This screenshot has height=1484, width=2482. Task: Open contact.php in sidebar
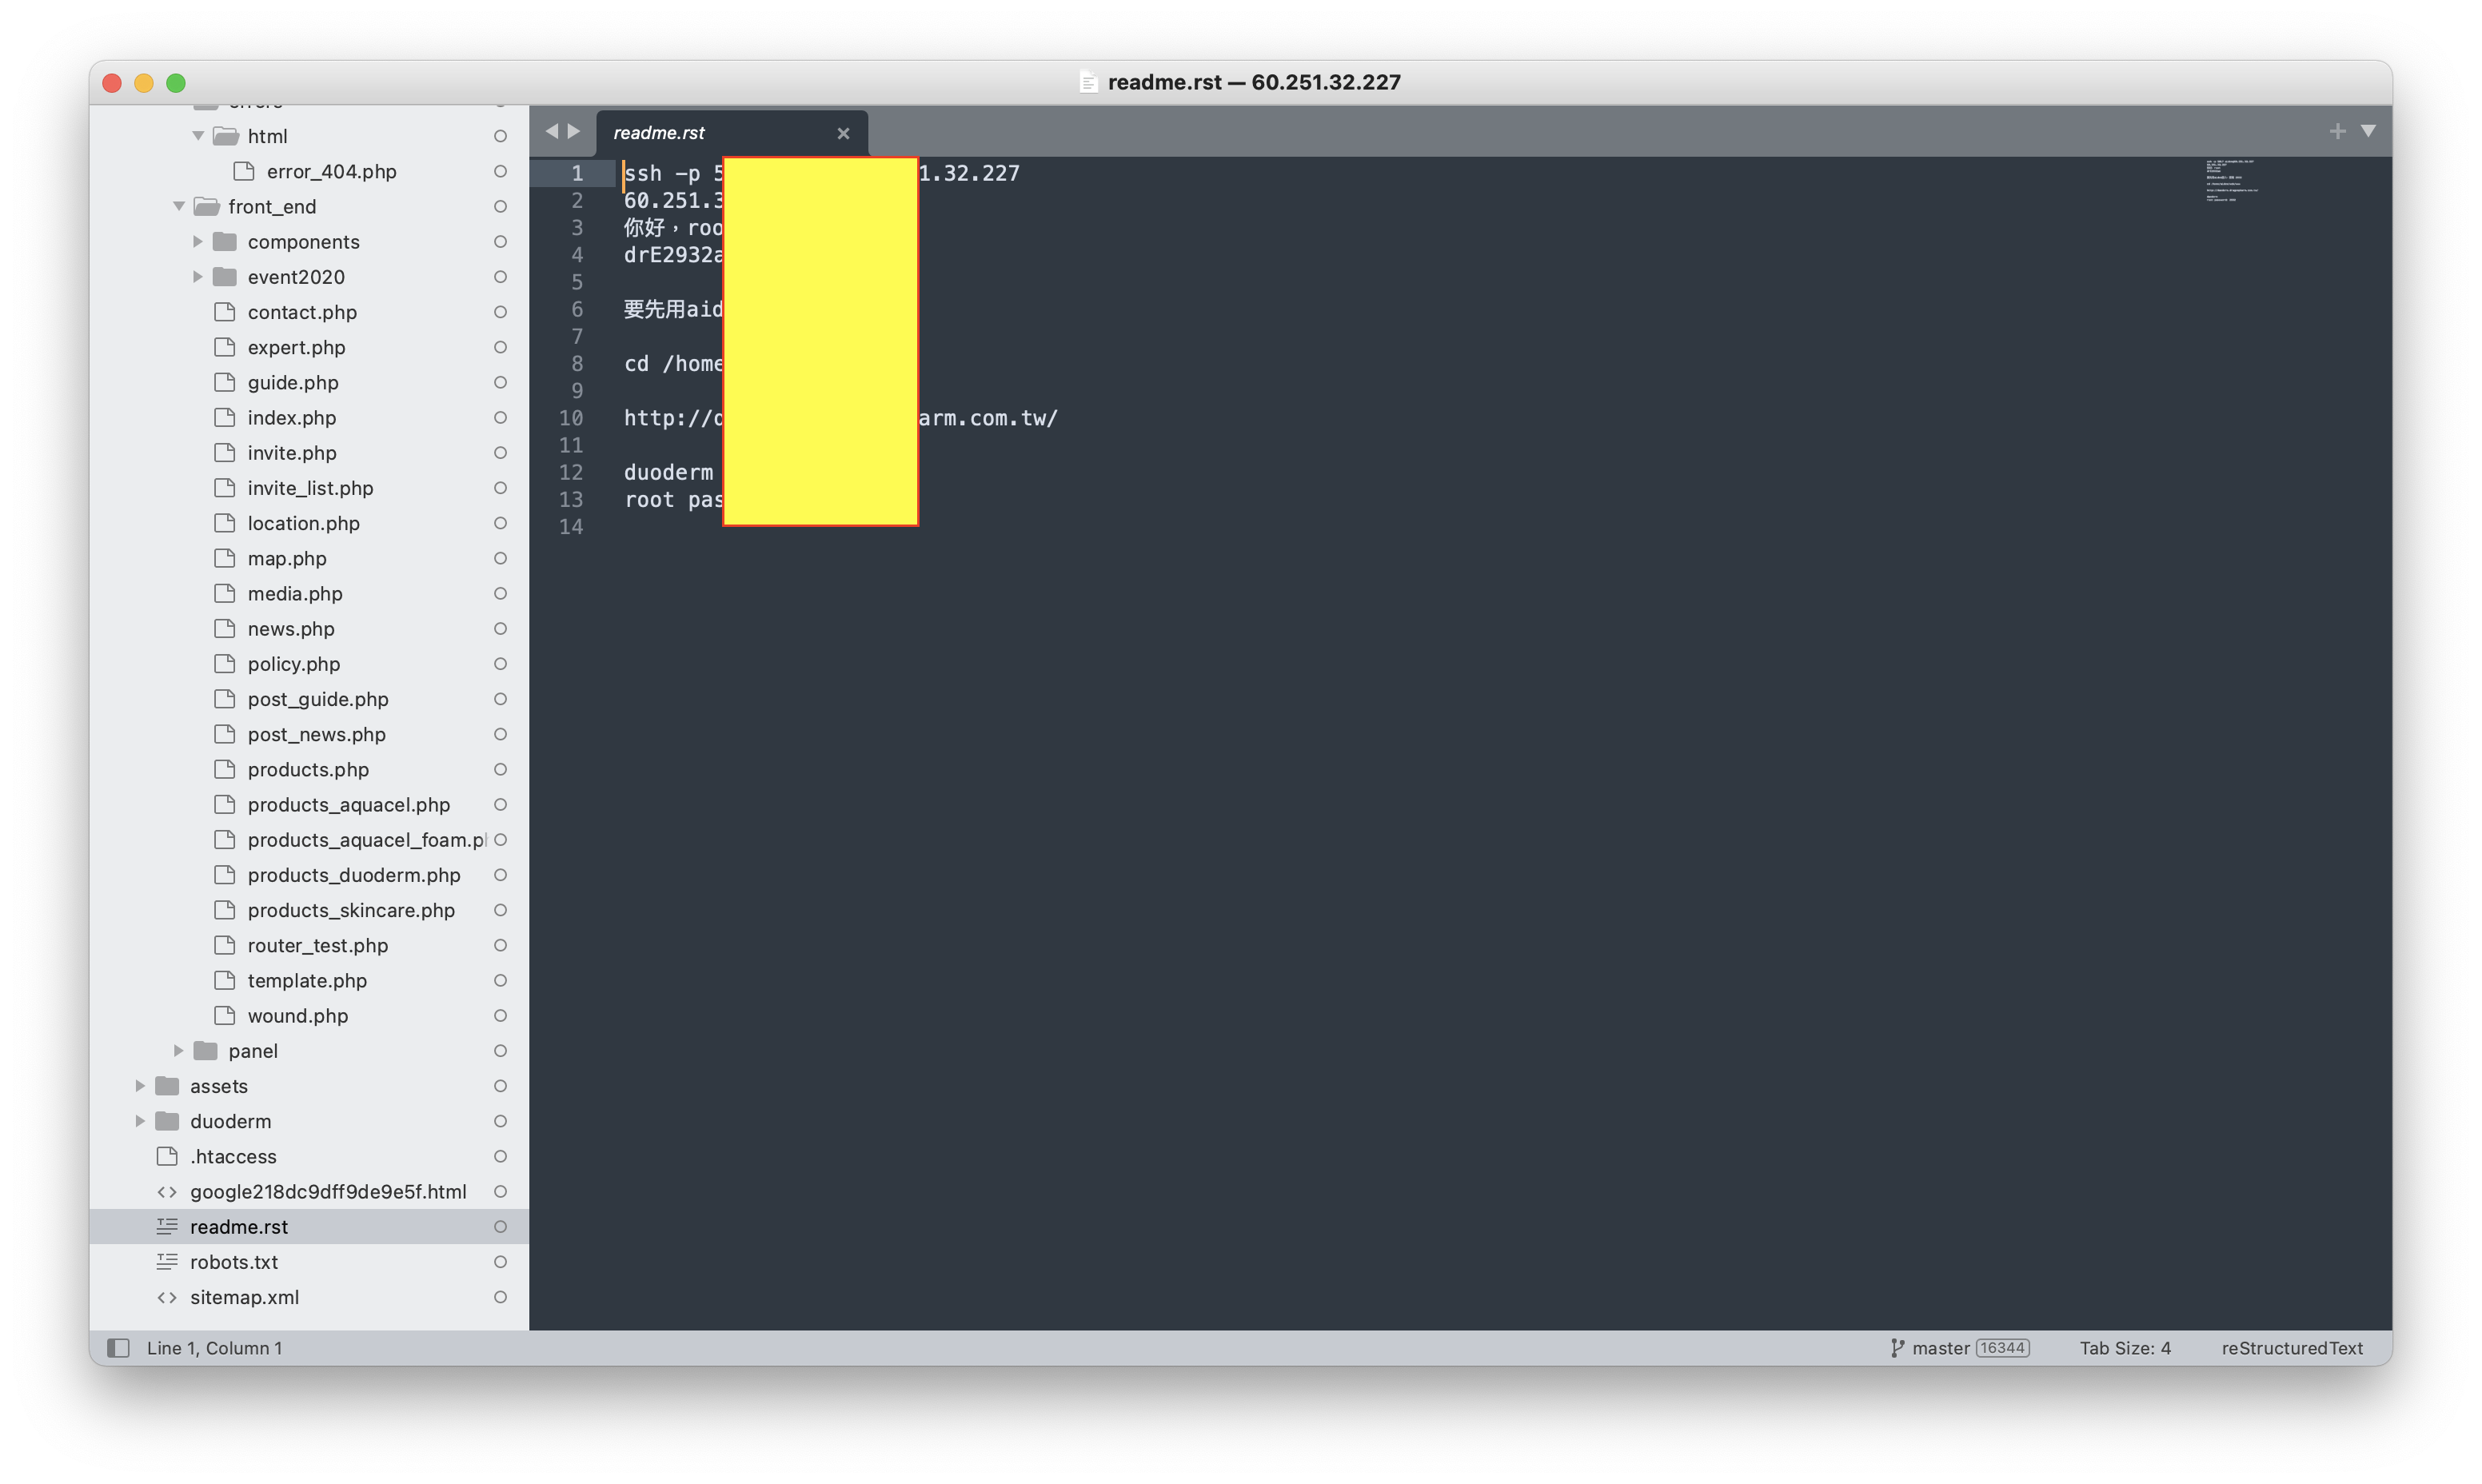pyautogui.click(x=302, y=312)
